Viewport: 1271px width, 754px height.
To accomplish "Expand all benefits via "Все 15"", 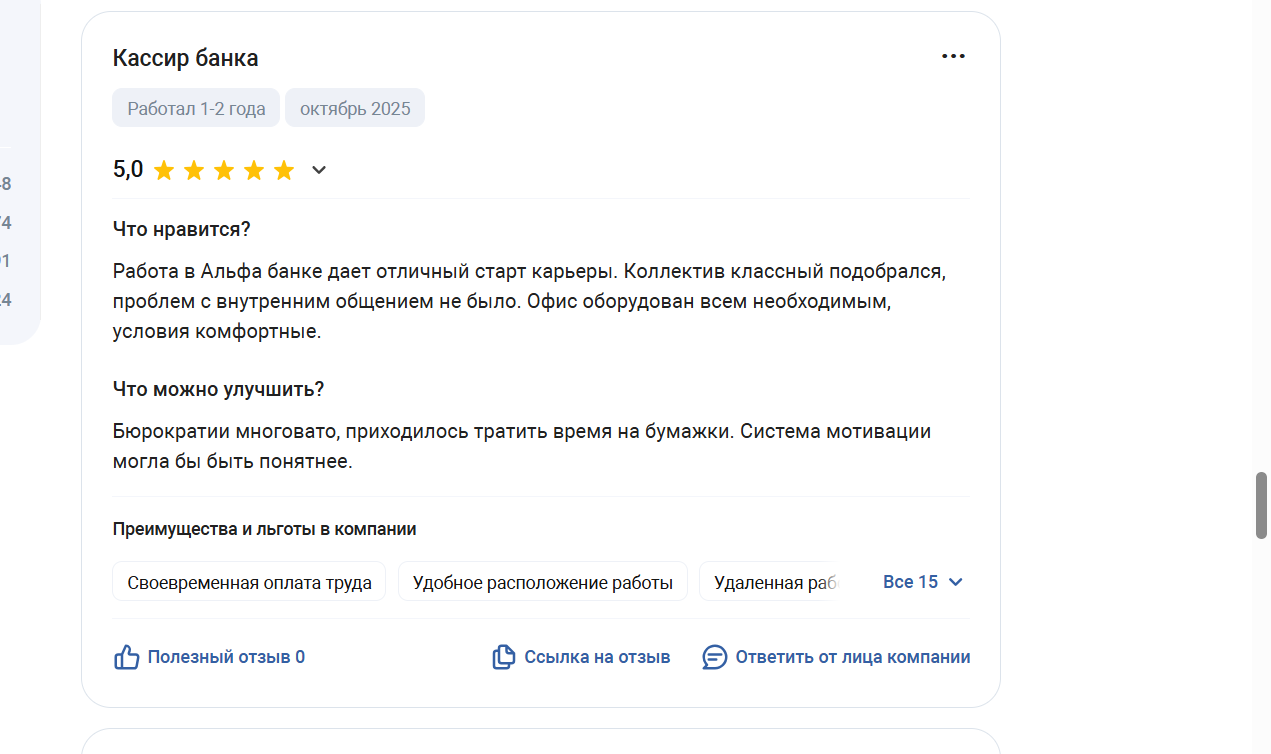I will tap(923, 582).
